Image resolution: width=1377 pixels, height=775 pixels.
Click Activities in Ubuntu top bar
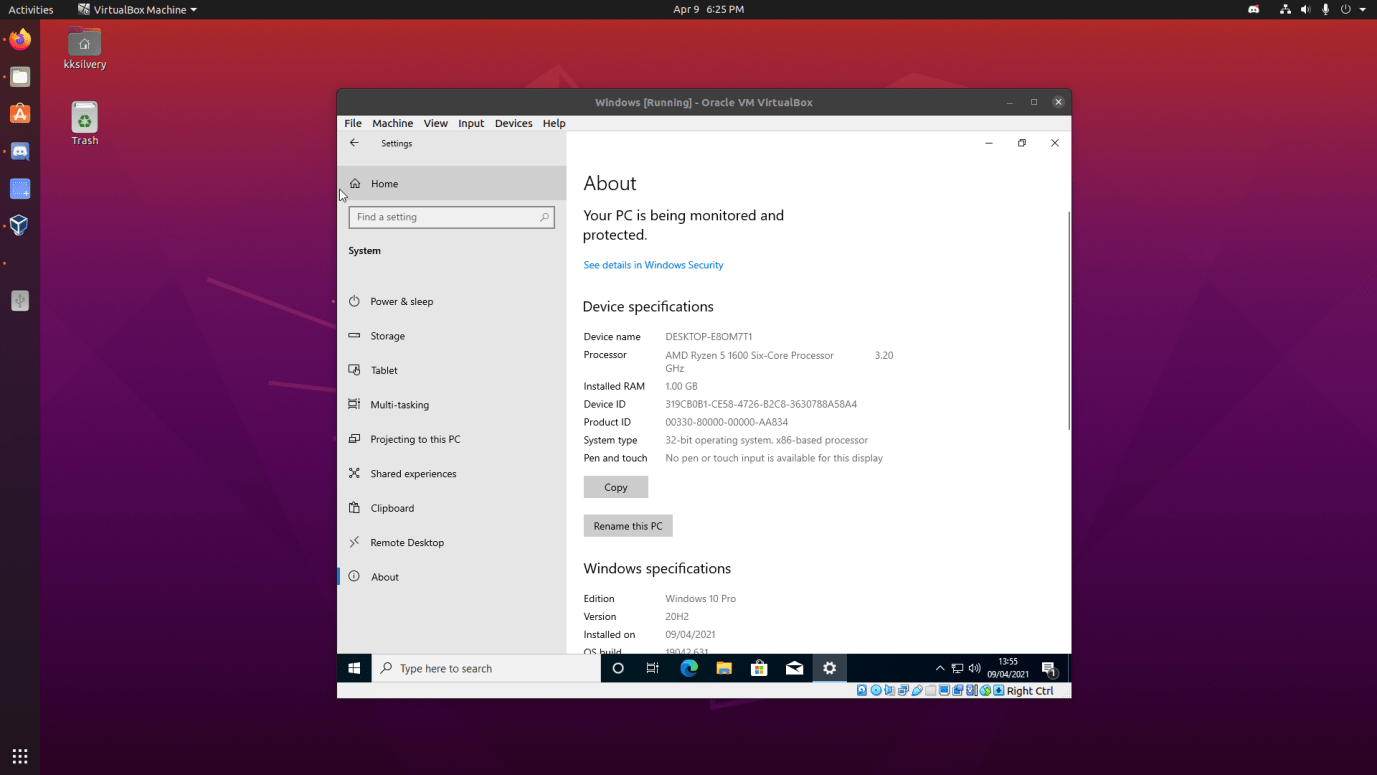click(31, 9)
